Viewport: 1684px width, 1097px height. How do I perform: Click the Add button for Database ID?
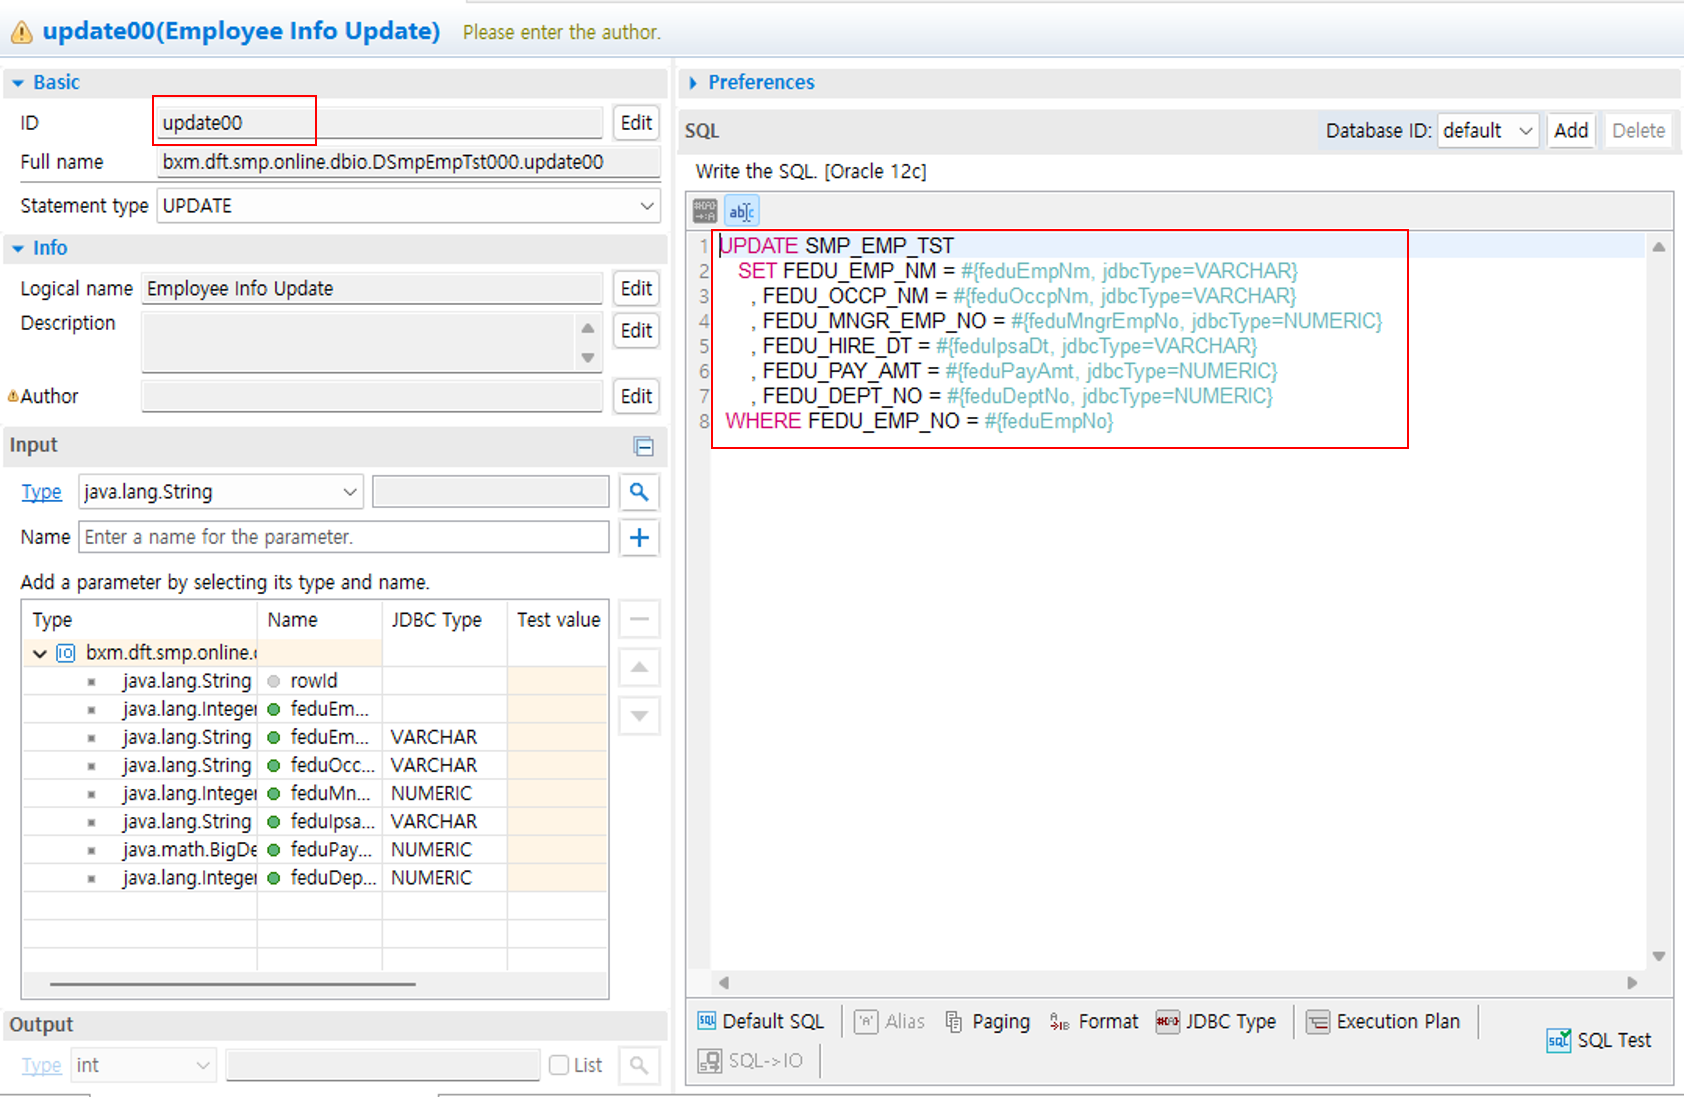tap(1570, 131)
